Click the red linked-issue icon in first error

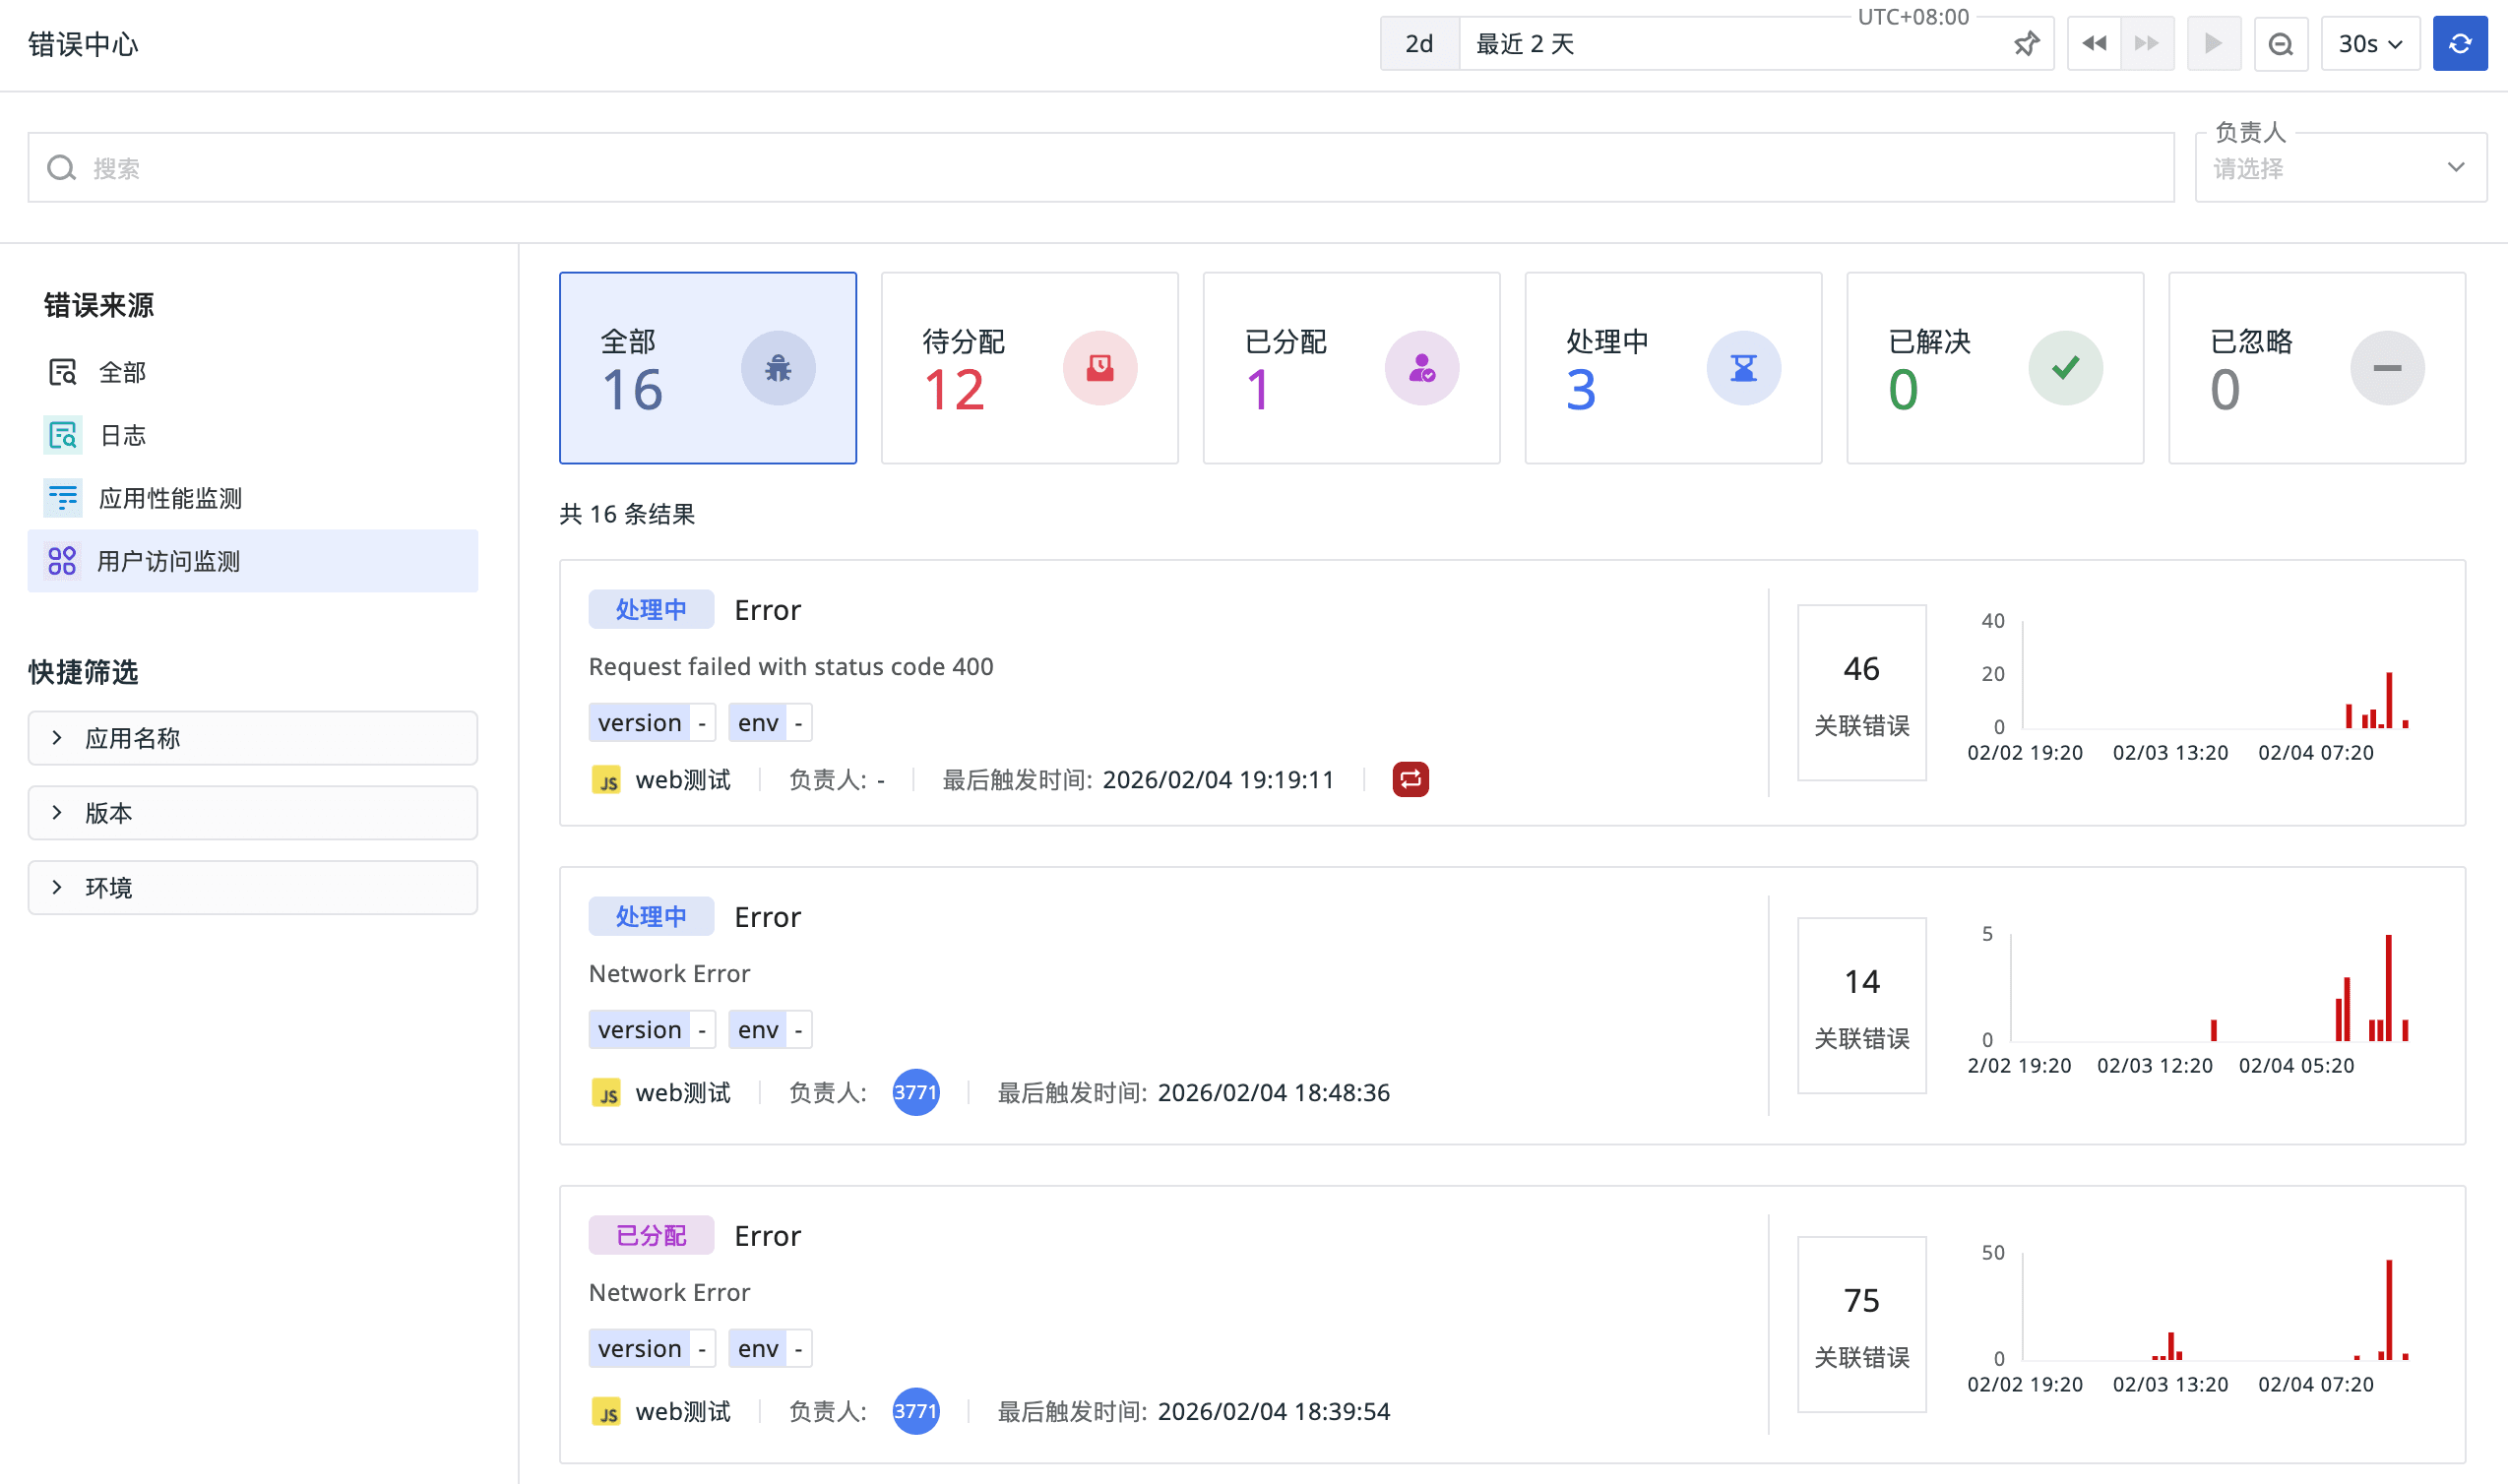[x=1410, y=779]
